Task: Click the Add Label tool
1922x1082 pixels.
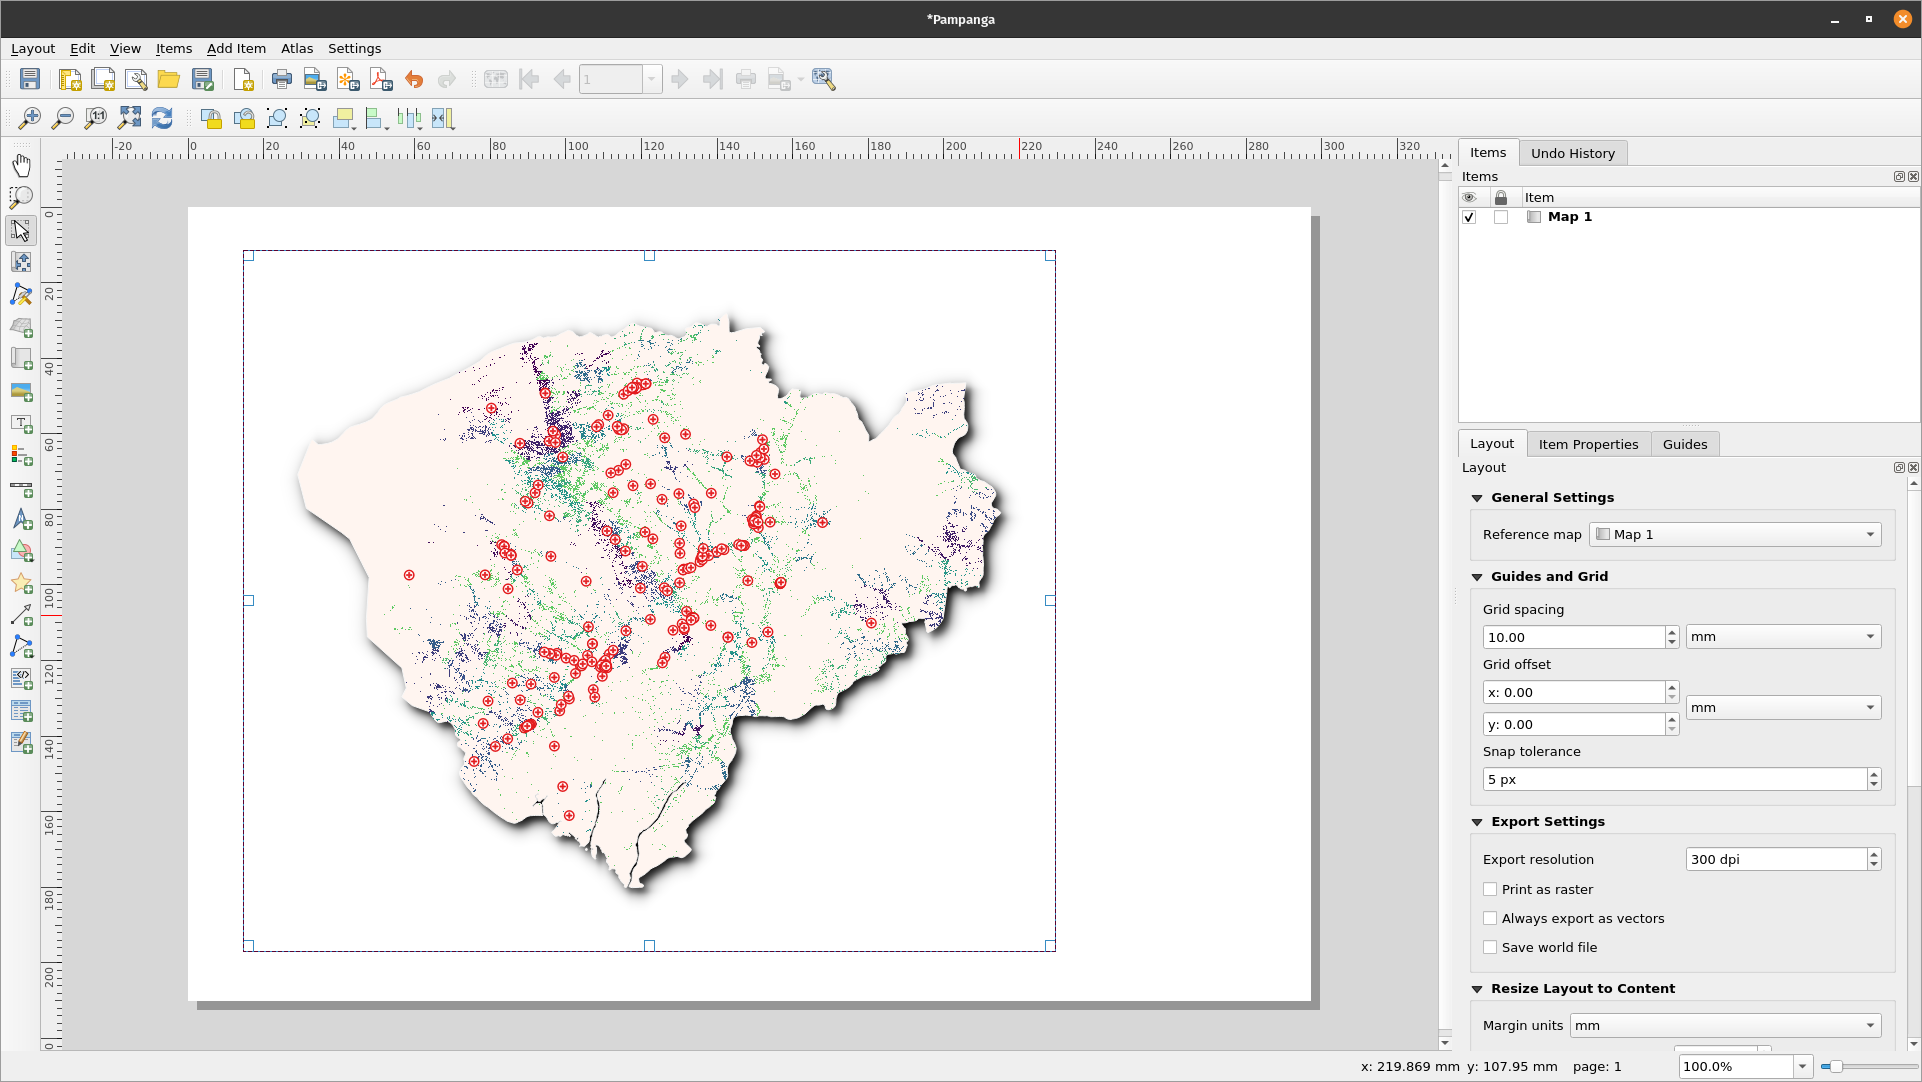Action: (21, 424)
